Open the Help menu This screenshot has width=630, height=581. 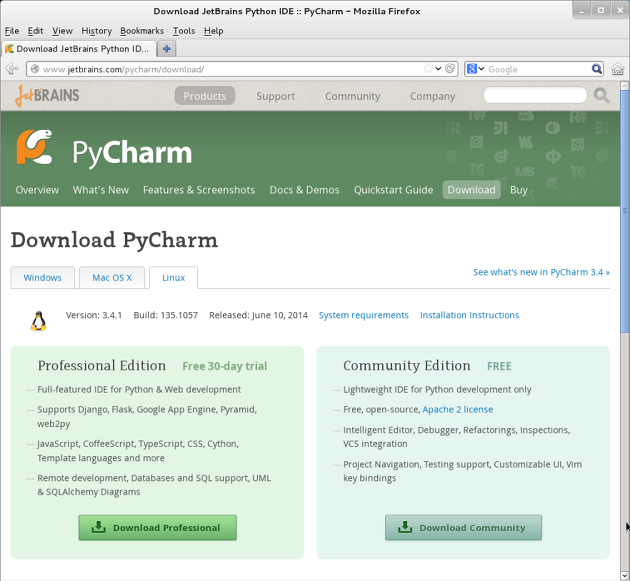213,31
